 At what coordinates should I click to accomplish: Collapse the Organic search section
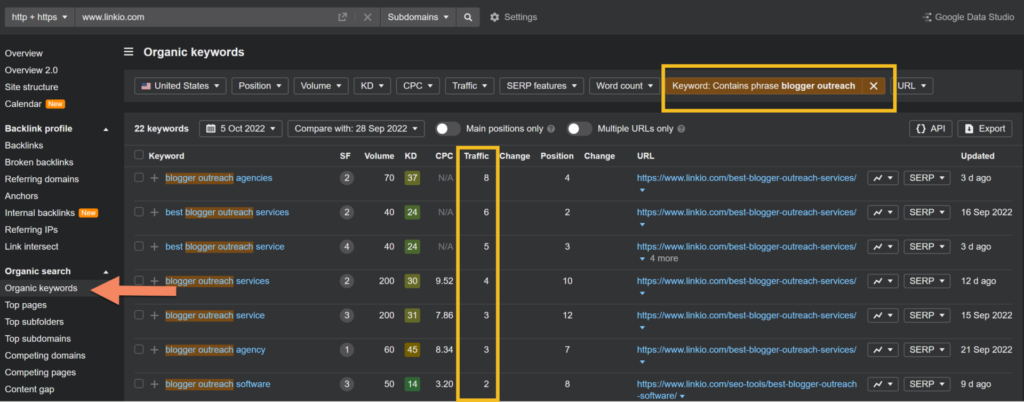pos(106,271)
